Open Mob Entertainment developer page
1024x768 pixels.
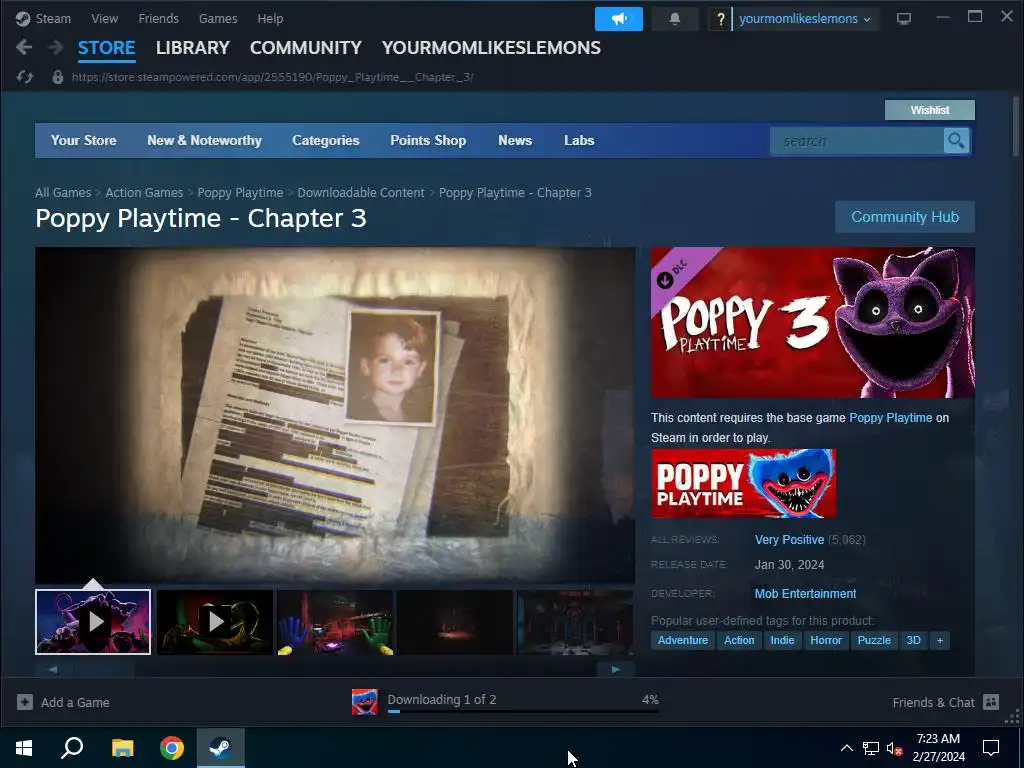coord(805,594)
